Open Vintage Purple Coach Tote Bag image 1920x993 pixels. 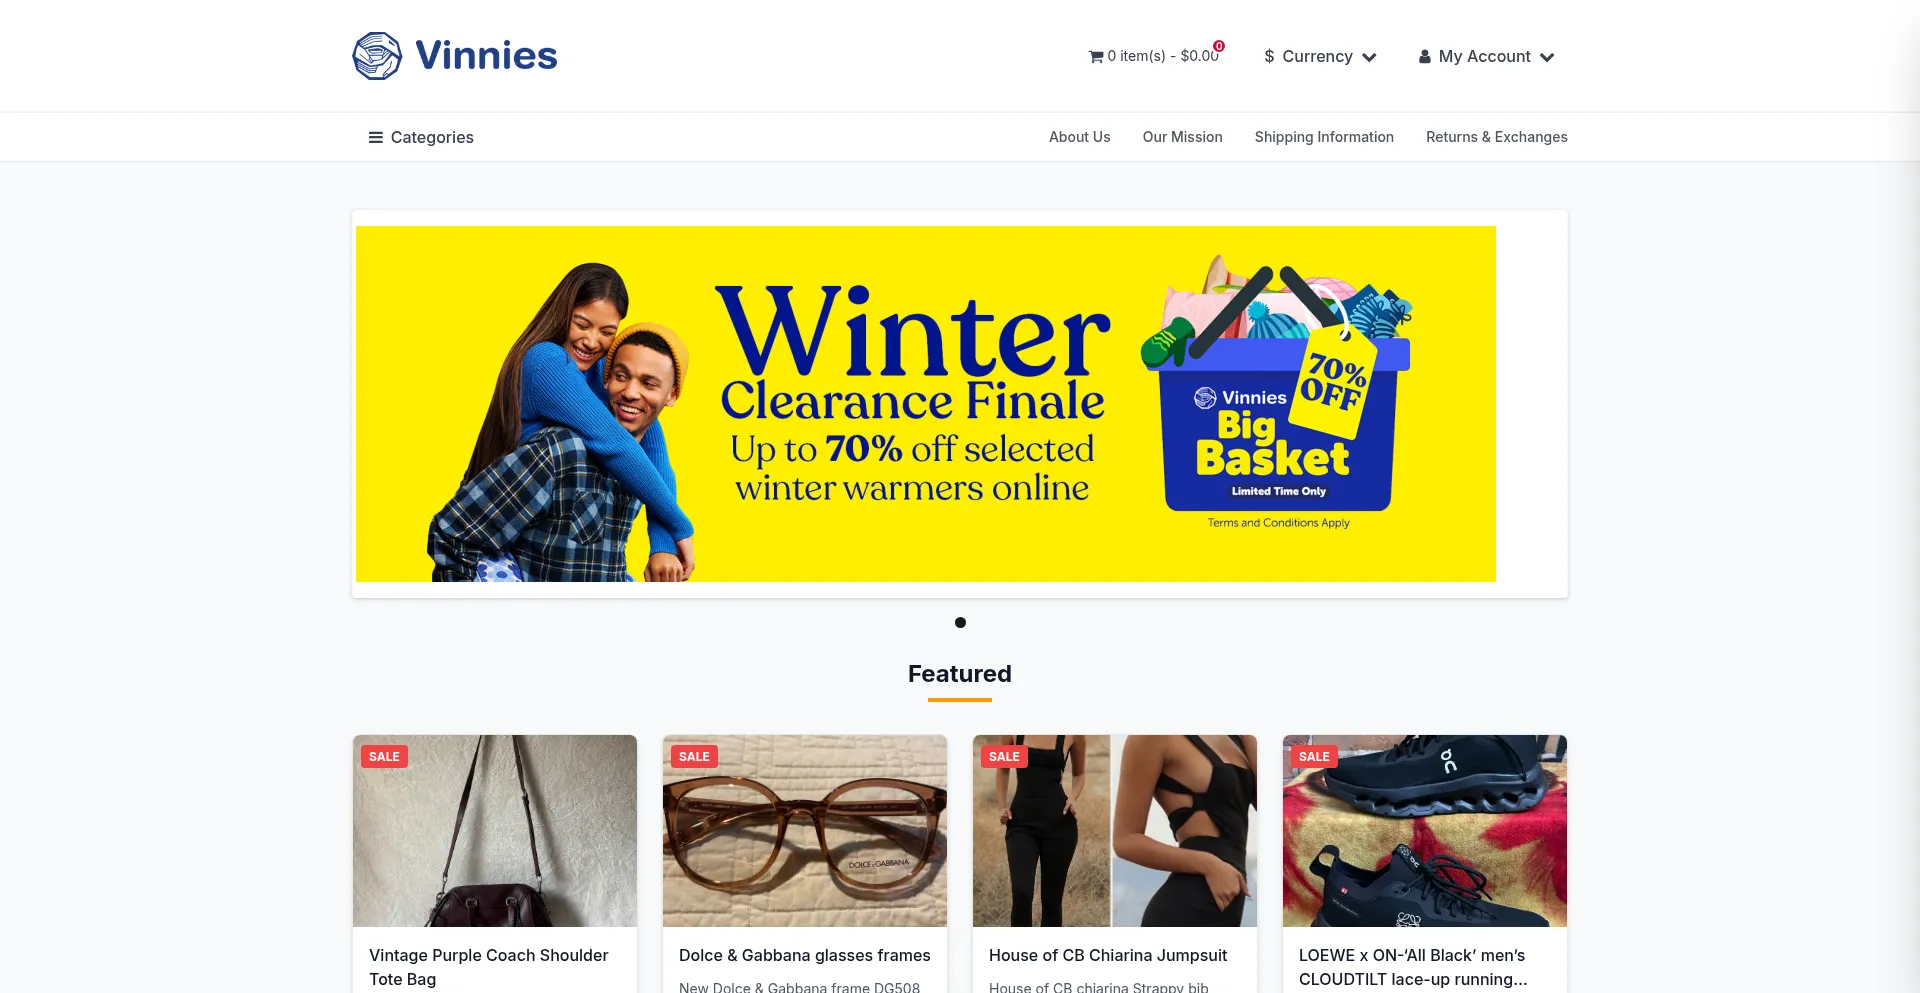click(495, 831)
